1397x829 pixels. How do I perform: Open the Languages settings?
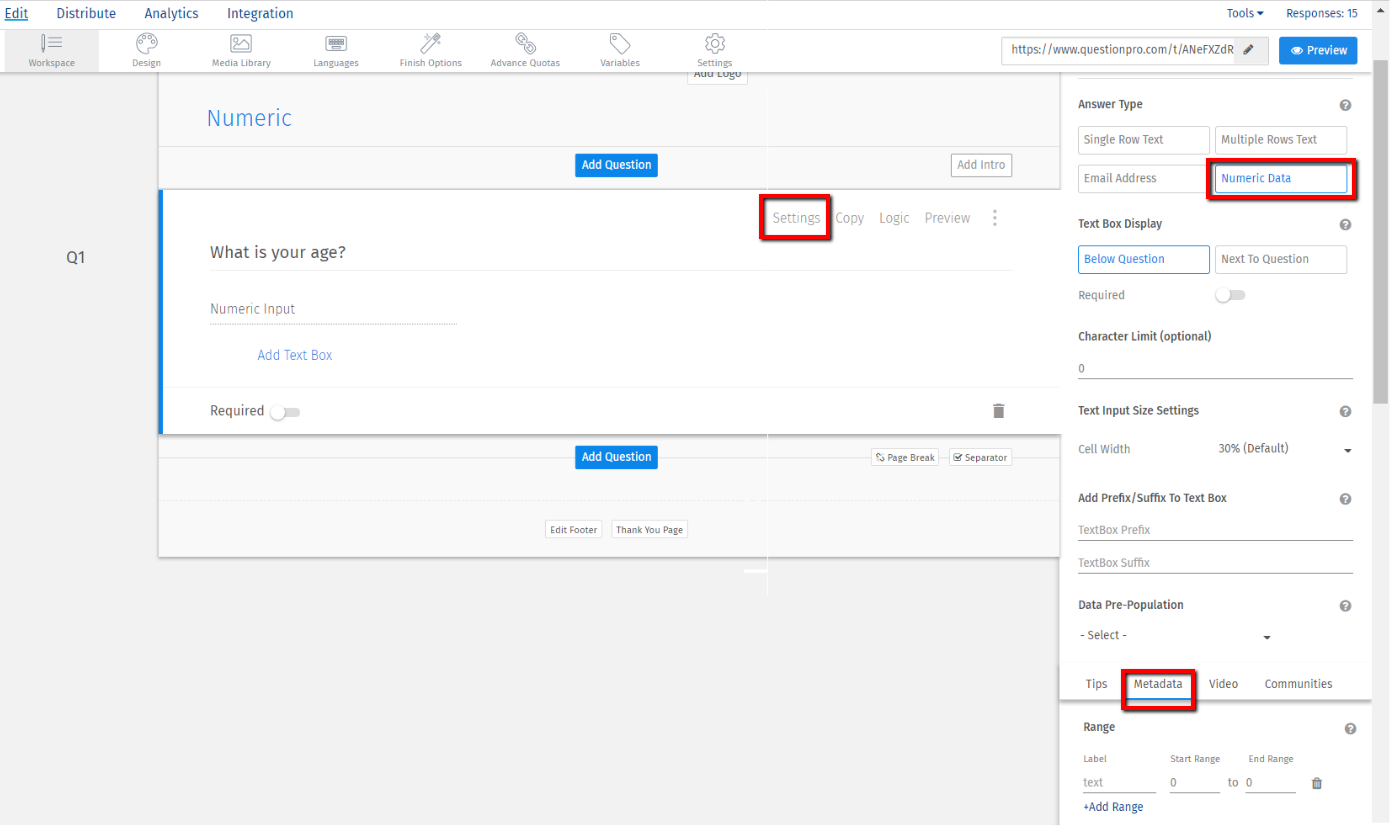[x=335, y=50]
